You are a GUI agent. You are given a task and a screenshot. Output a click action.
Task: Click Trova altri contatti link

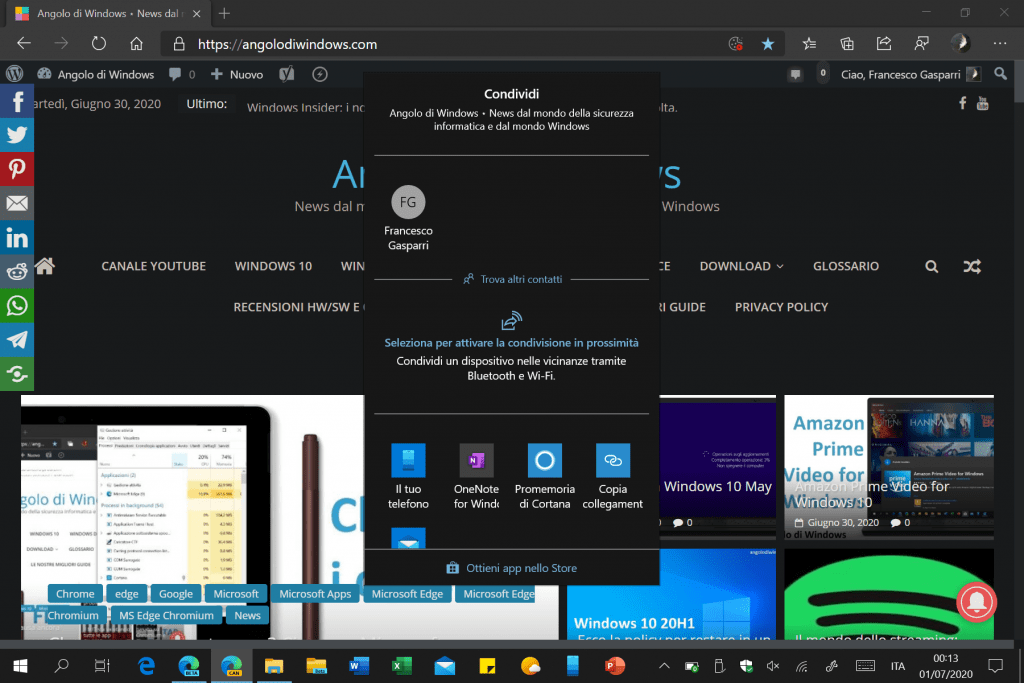pos(512,280)
